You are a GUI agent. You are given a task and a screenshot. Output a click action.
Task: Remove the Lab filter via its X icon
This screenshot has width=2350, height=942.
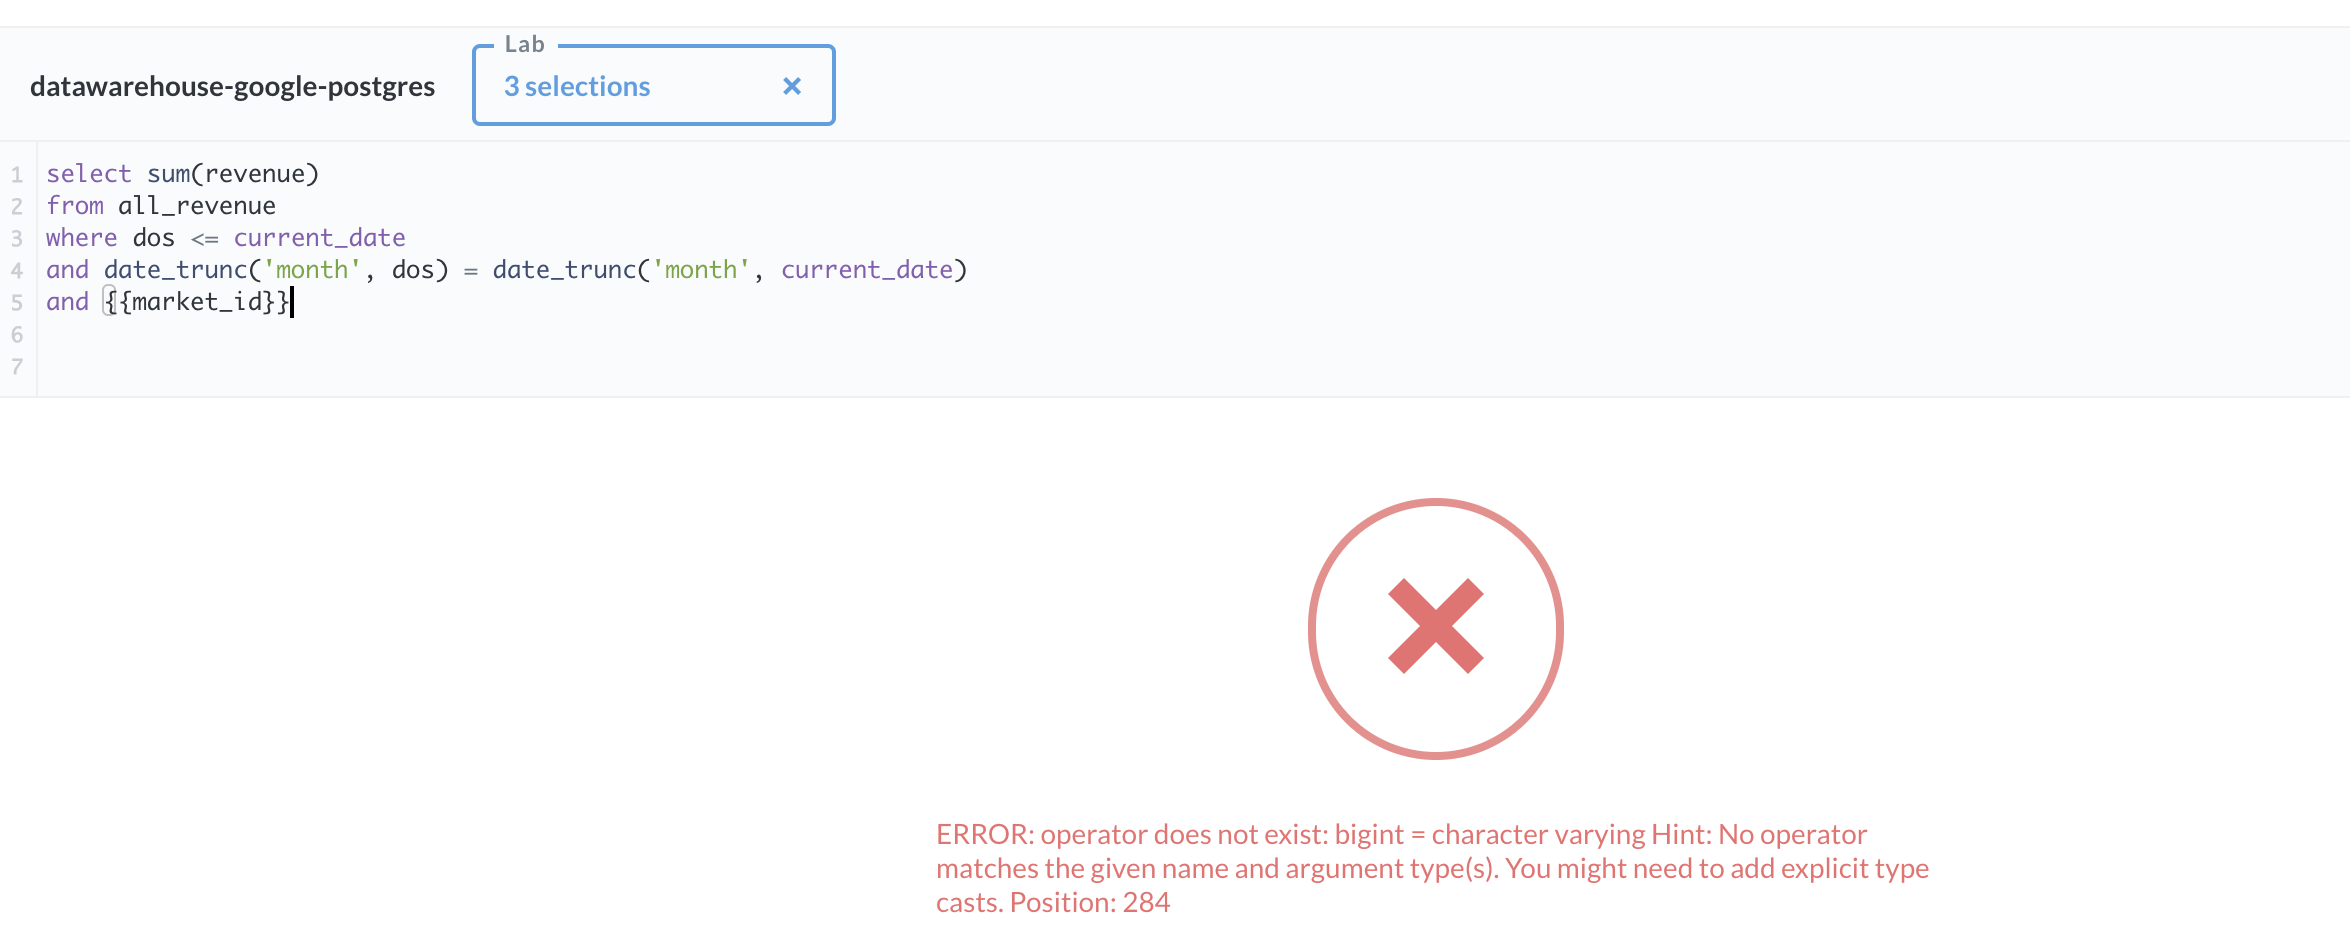[x=791, y=86]
